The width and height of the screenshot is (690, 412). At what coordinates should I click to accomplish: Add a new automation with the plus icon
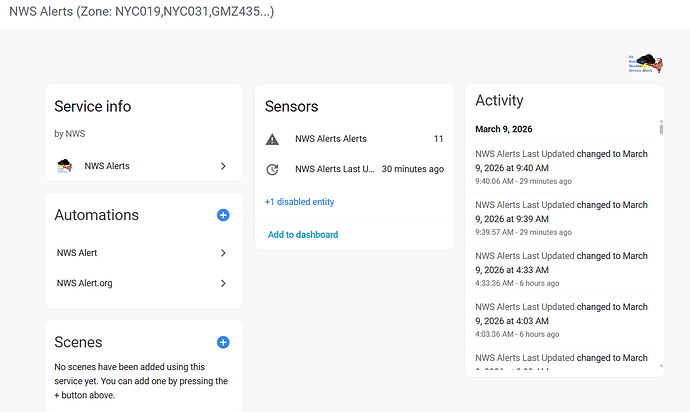223,215
